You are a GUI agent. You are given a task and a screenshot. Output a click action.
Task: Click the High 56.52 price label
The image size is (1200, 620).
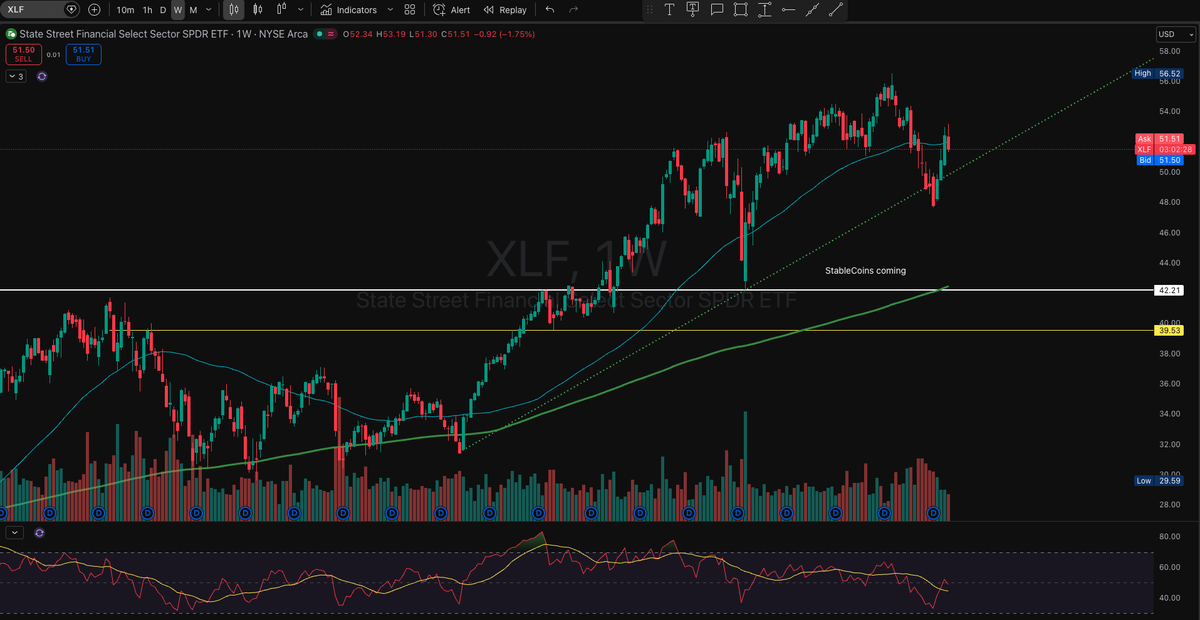(1158, 74)
